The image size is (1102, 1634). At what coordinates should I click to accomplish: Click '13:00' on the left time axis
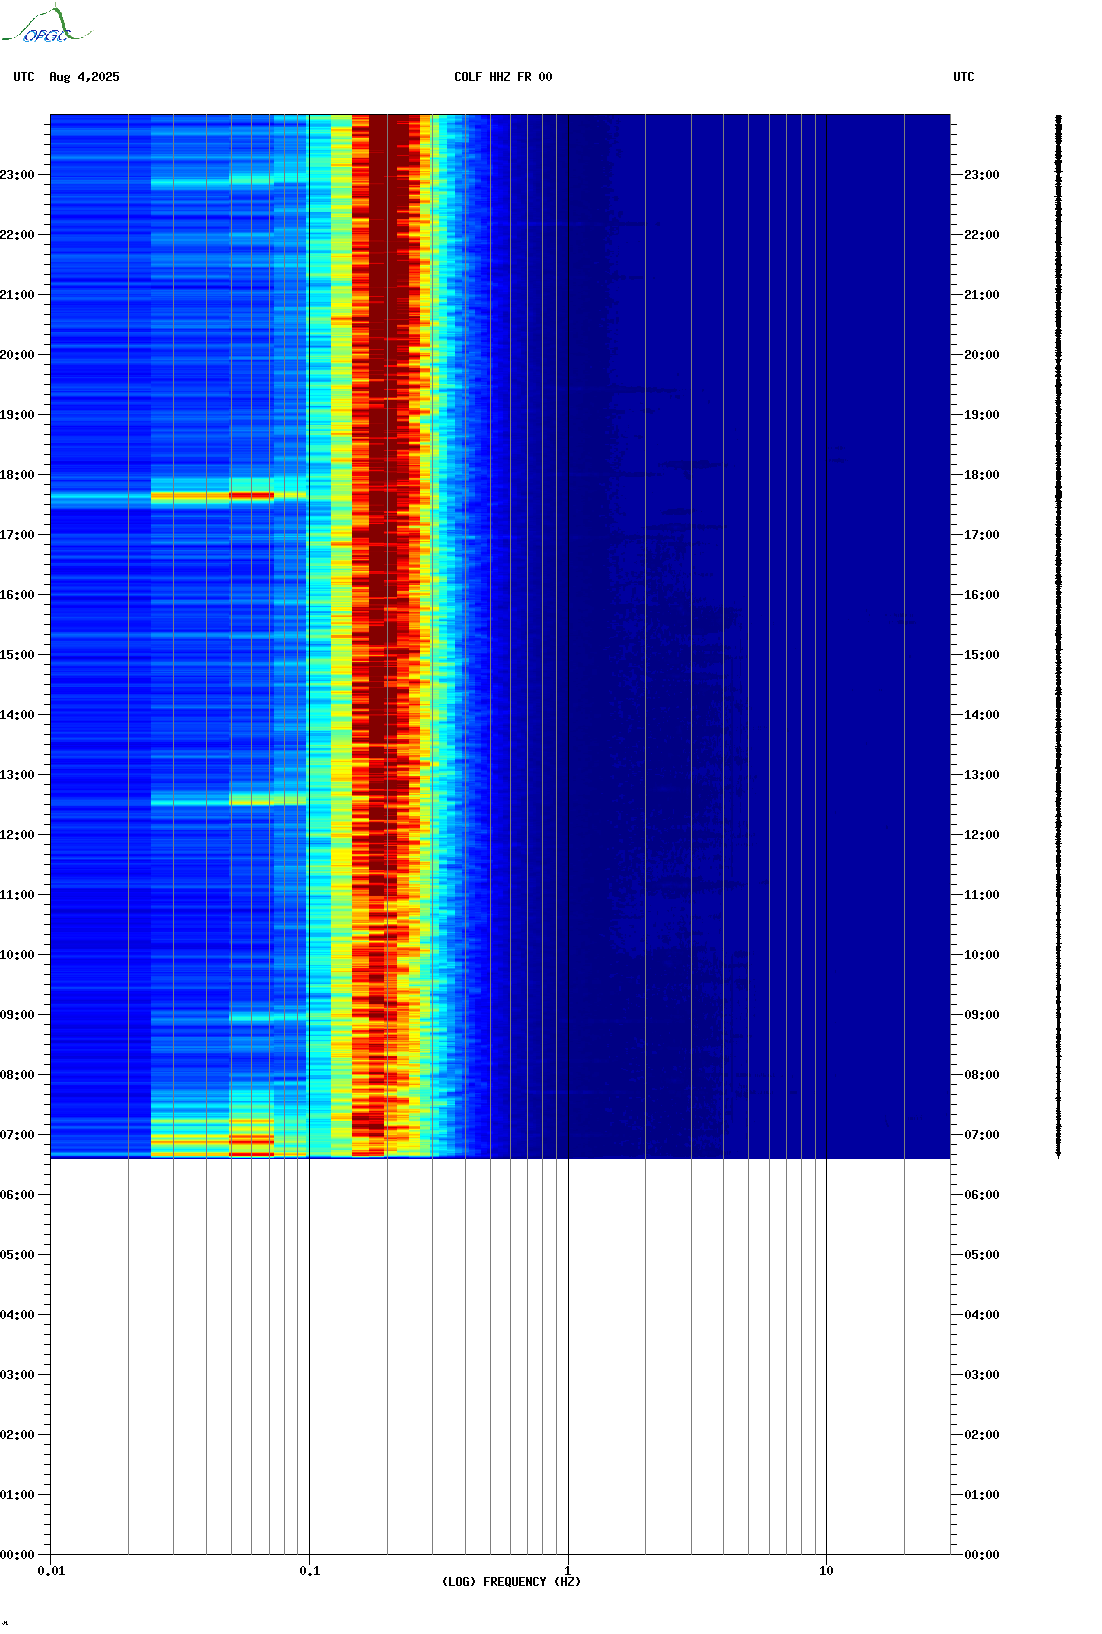coord(17,775)
